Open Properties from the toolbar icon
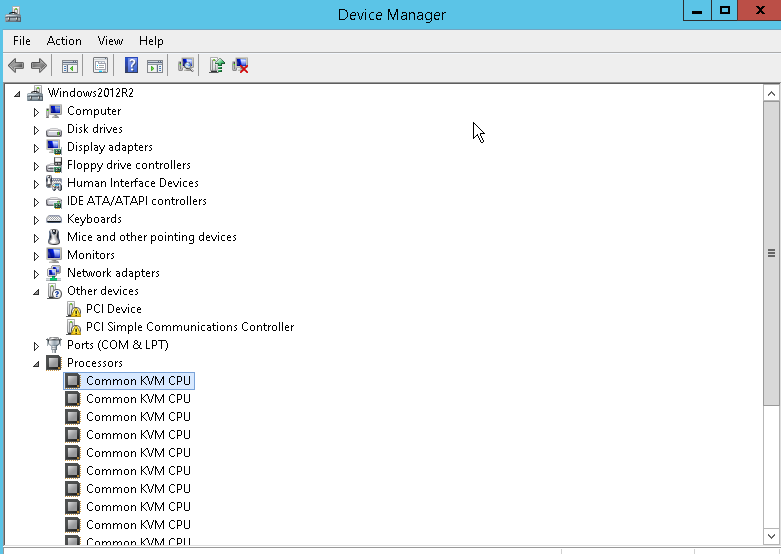 click(100, 65)
